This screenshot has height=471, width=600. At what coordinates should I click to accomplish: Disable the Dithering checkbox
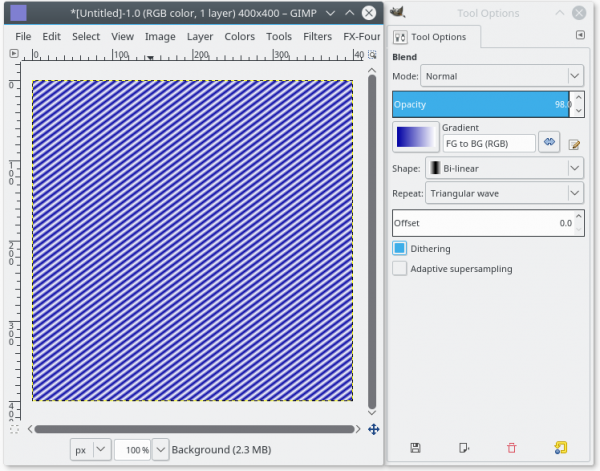399,248
